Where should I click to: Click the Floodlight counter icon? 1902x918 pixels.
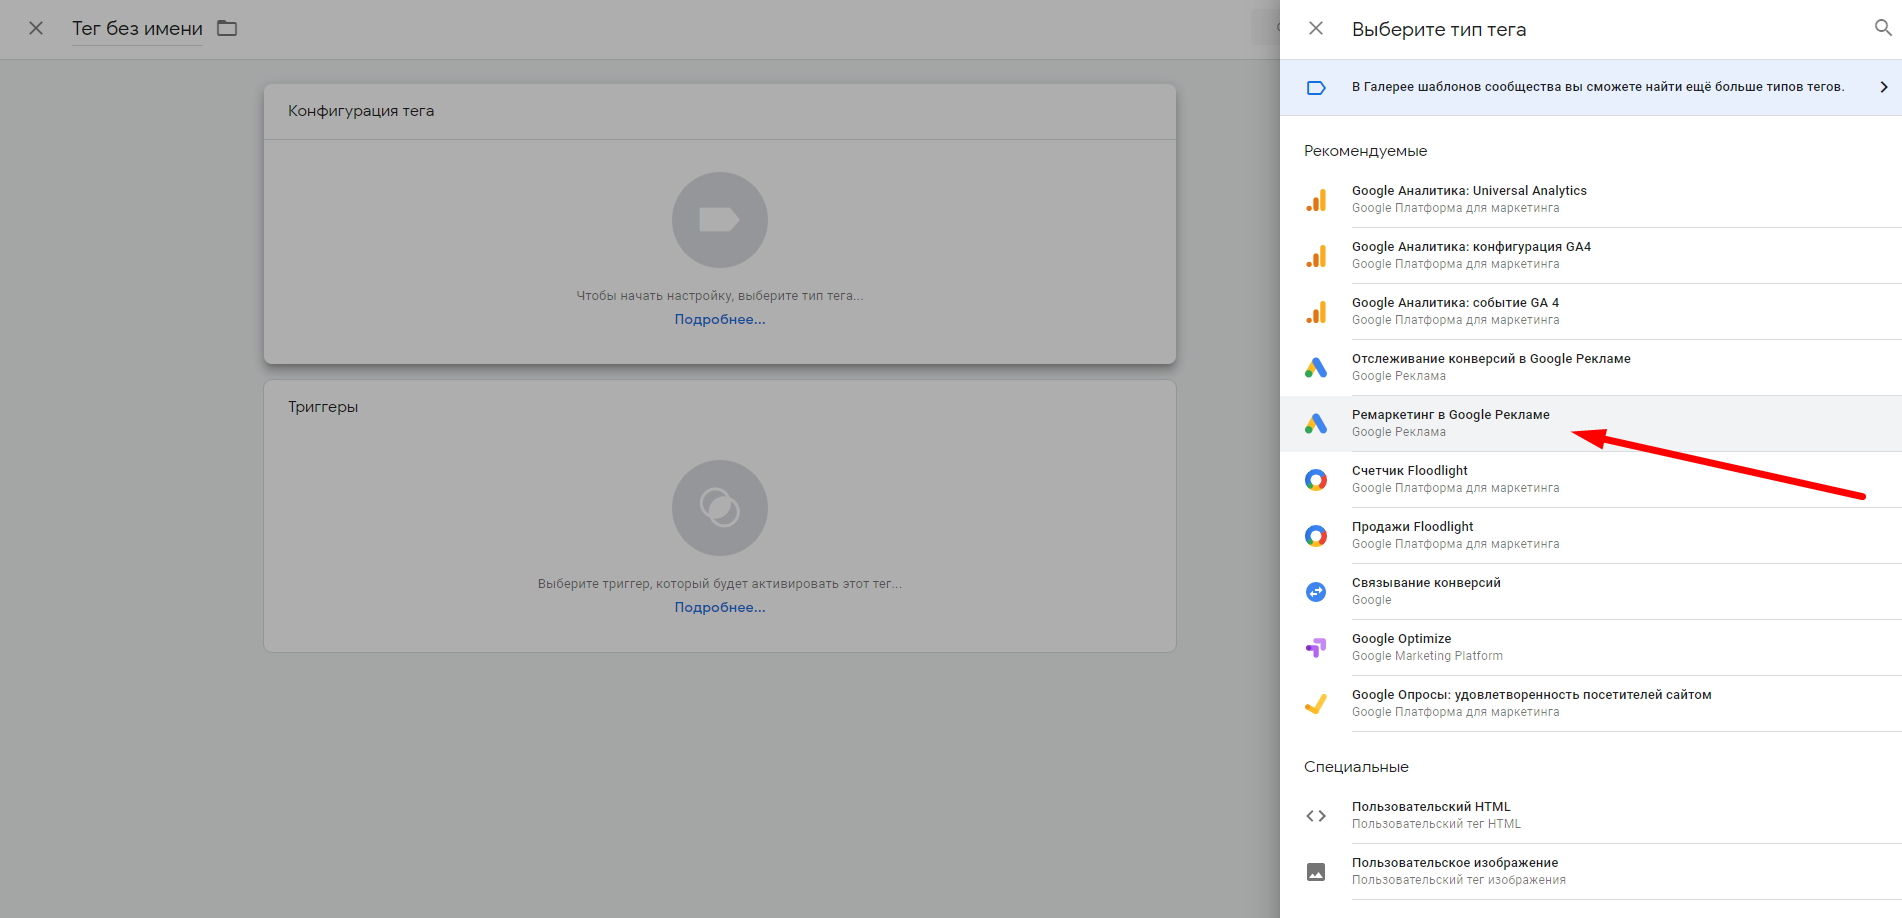point(1316,480)
